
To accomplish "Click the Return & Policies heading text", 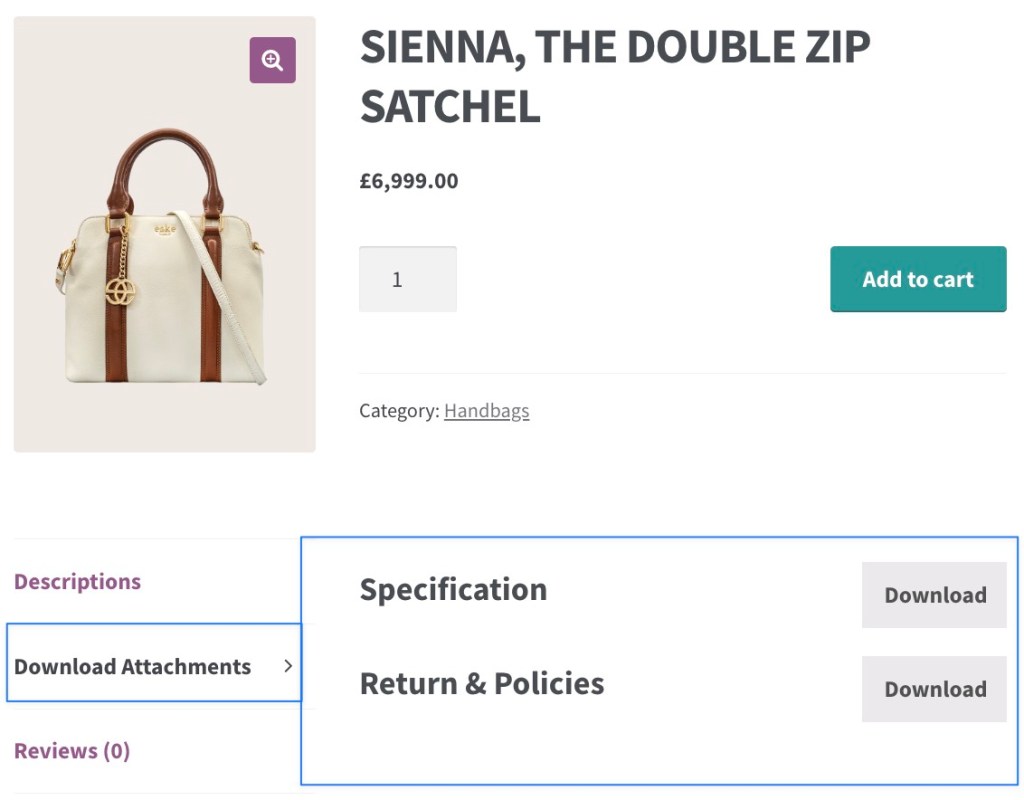I will (x=482, y=684).
